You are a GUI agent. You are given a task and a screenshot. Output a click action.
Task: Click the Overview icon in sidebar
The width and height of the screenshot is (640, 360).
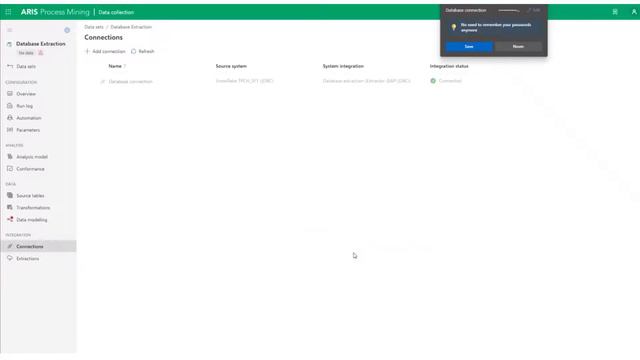(x=10, y=93)
